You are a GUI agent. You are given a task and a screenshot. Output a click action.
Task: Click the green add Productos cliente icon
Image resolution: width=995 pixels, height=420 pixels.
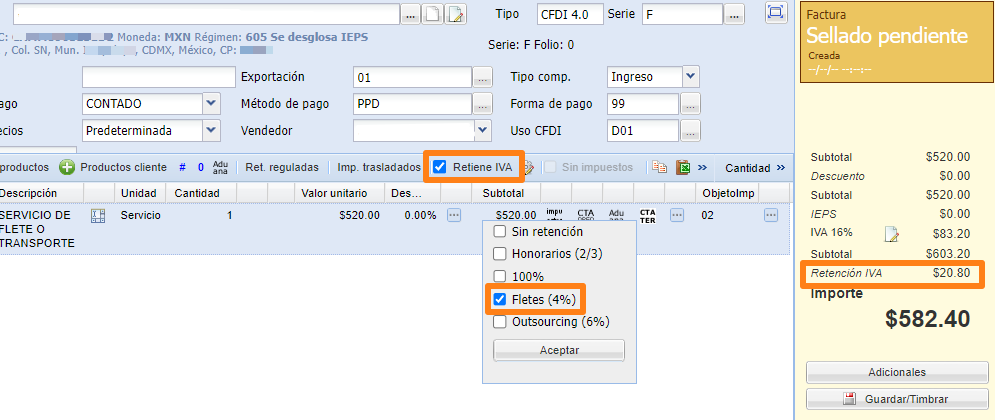click(x=67, y=167)
